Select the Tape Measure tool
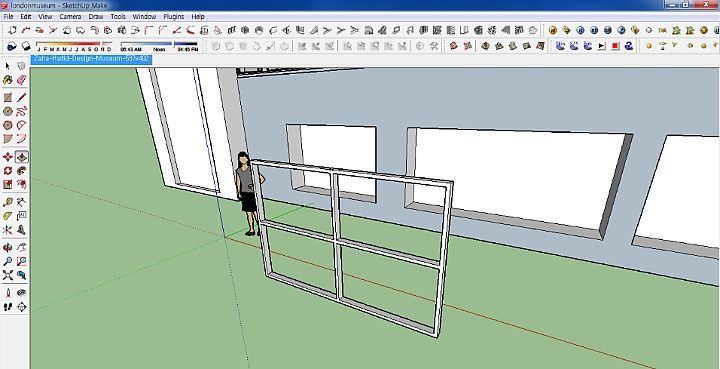 pyautogui.click(x=8, y=202)
